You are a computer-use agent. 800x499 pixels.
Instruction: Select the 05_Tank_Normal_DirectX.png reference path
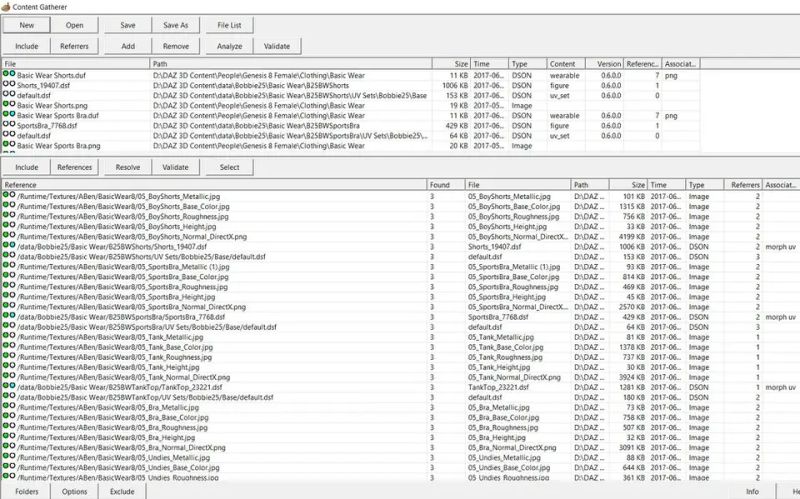(x=123, y=377)
